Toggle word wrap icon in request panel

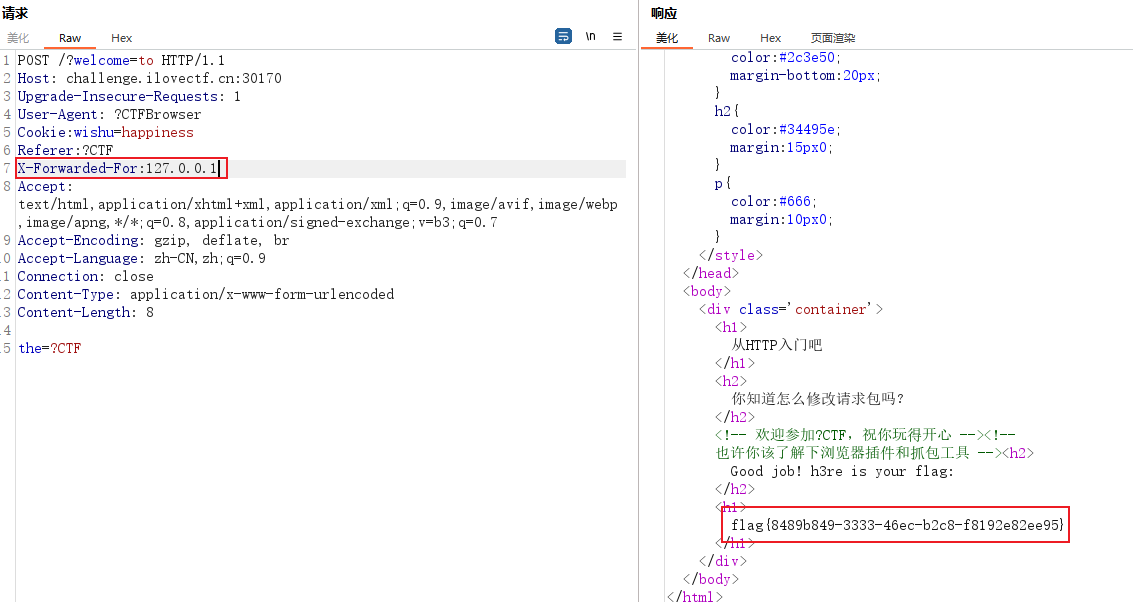click(x=563, y=36)
